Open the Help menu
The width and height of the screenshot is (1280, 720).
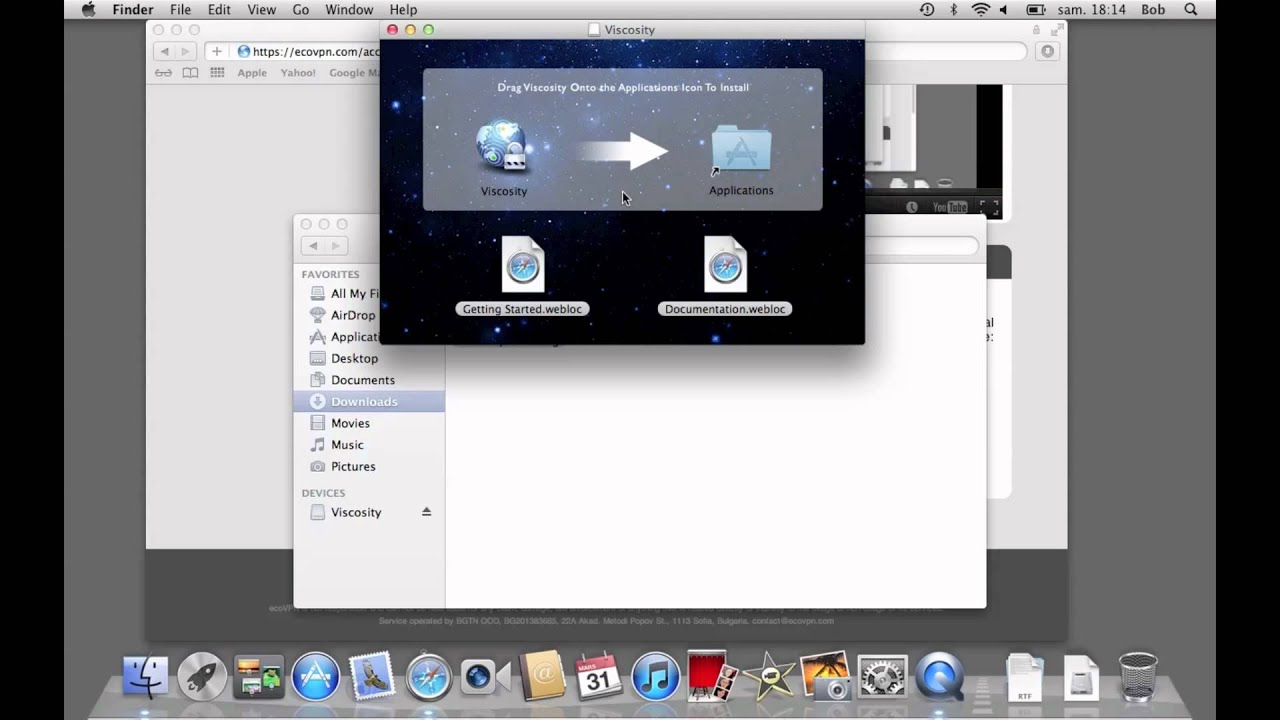[x=403, y=10]
